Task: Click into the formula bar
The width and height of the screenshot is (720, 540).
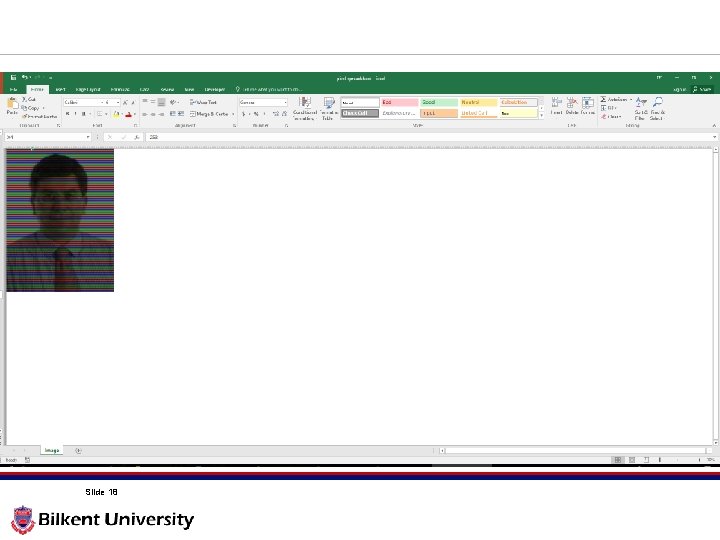Action: click(427, 137)
